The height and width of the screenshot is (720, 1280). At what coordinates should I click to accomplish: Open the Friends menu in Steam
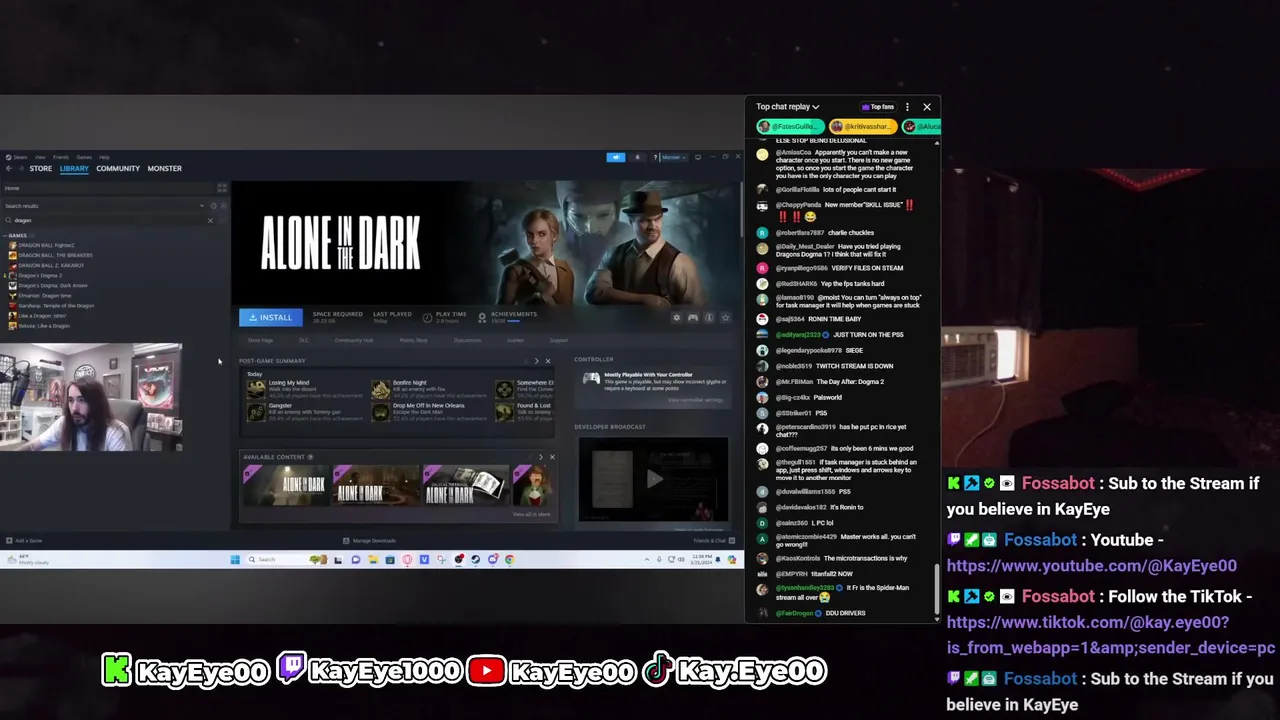[x=61, y=157]
